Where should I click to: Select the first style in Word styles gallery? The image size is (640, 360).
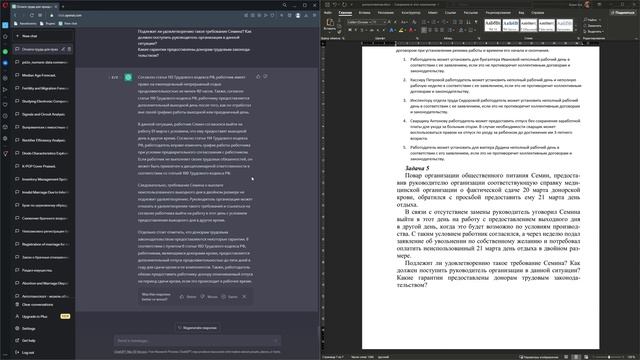[493, 25]
